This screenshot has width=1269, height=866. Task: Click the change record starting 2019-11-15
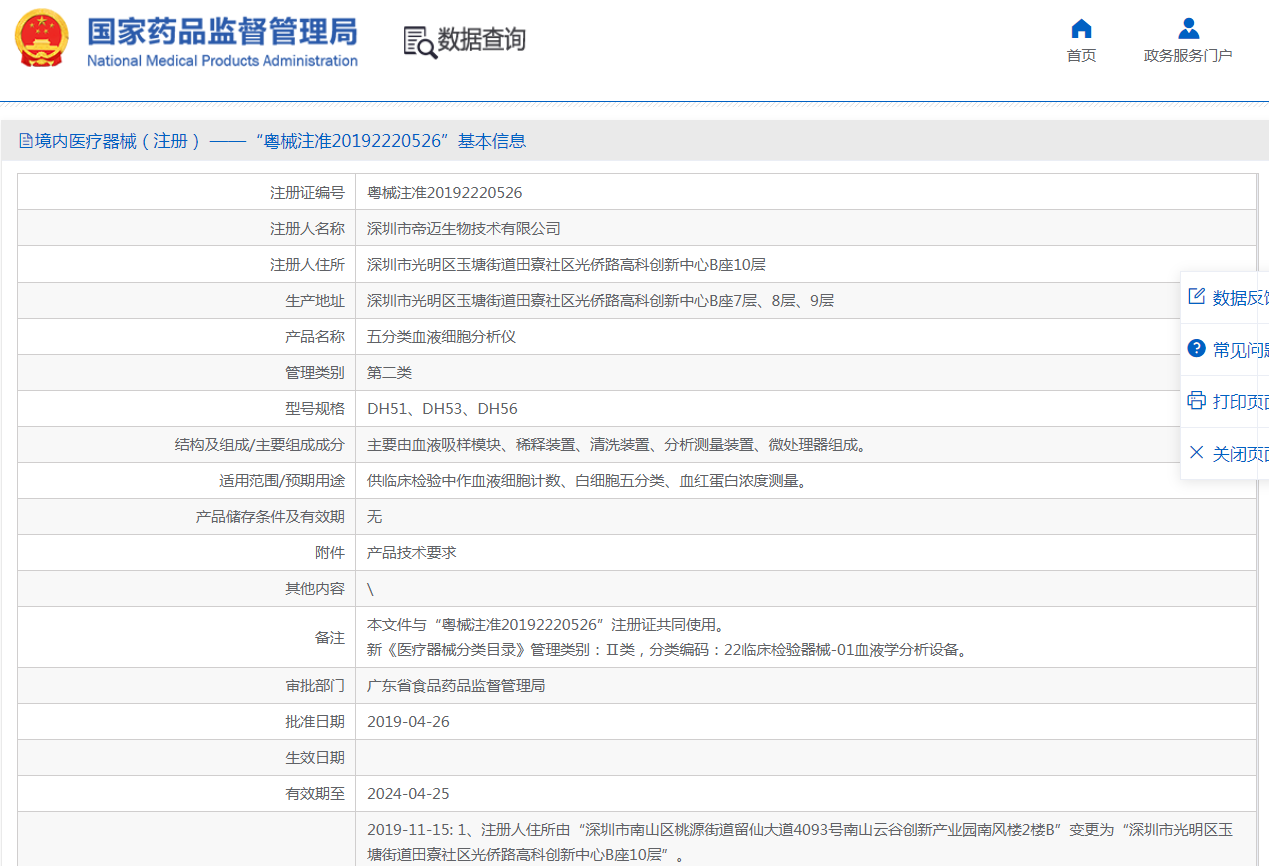800,842
